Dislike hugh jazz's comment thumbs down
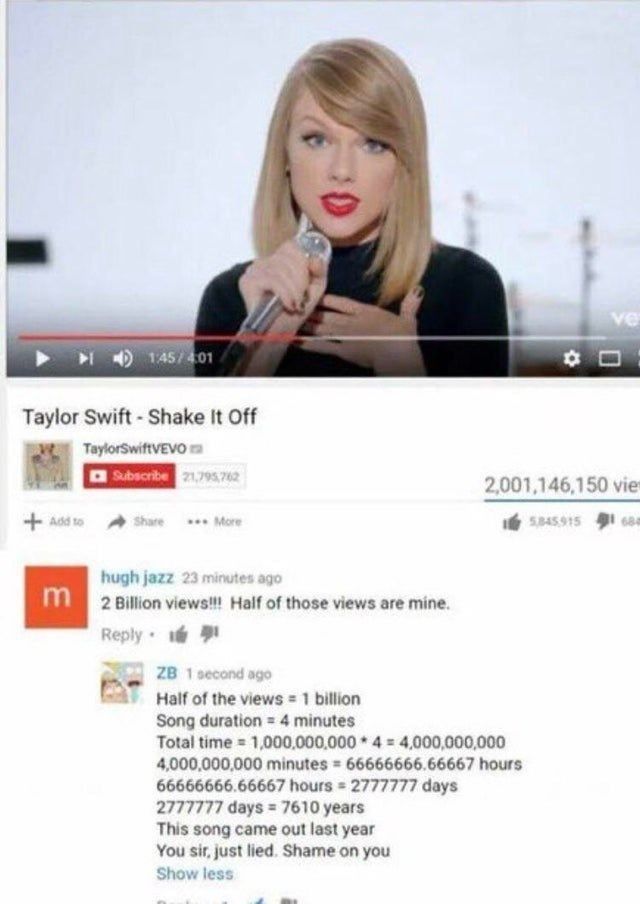This screenshot has height=904, width=640. [209, 634]
